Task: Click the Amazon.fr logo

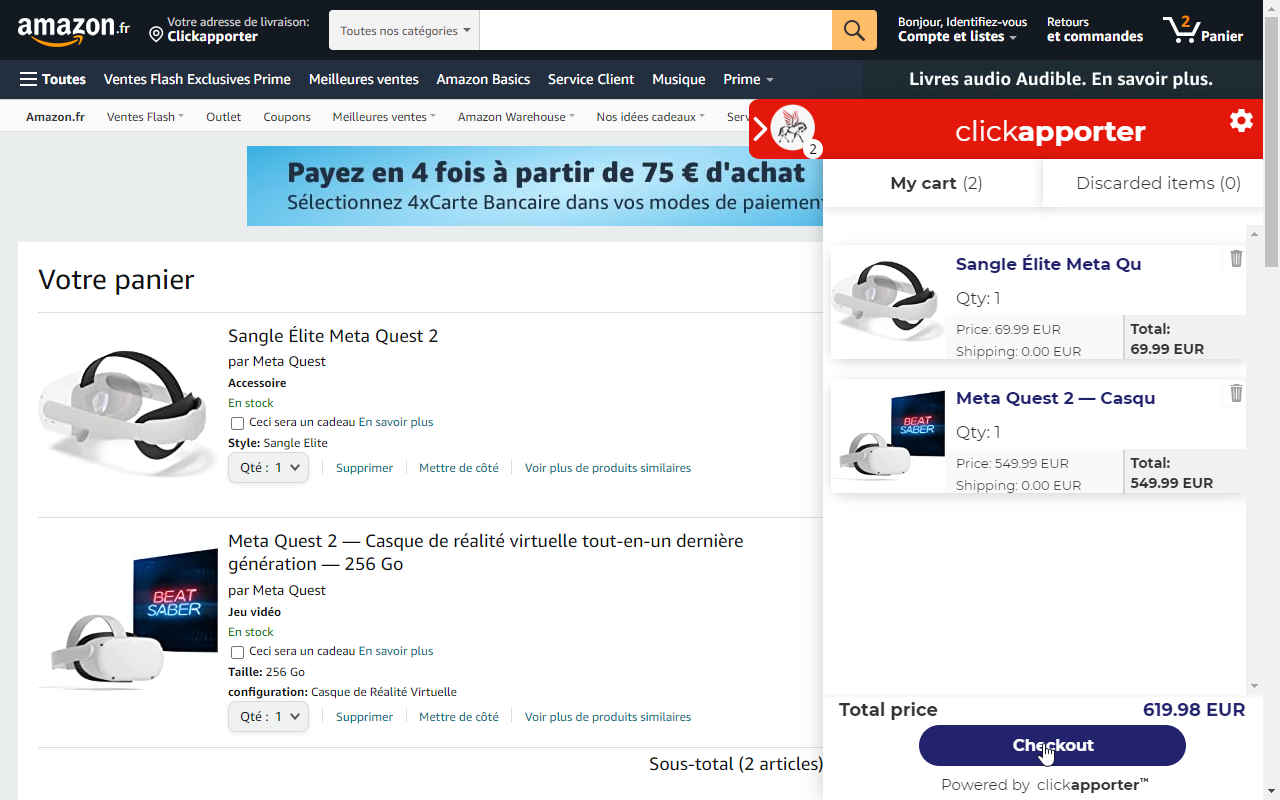Action: click(x=74, y=30)
